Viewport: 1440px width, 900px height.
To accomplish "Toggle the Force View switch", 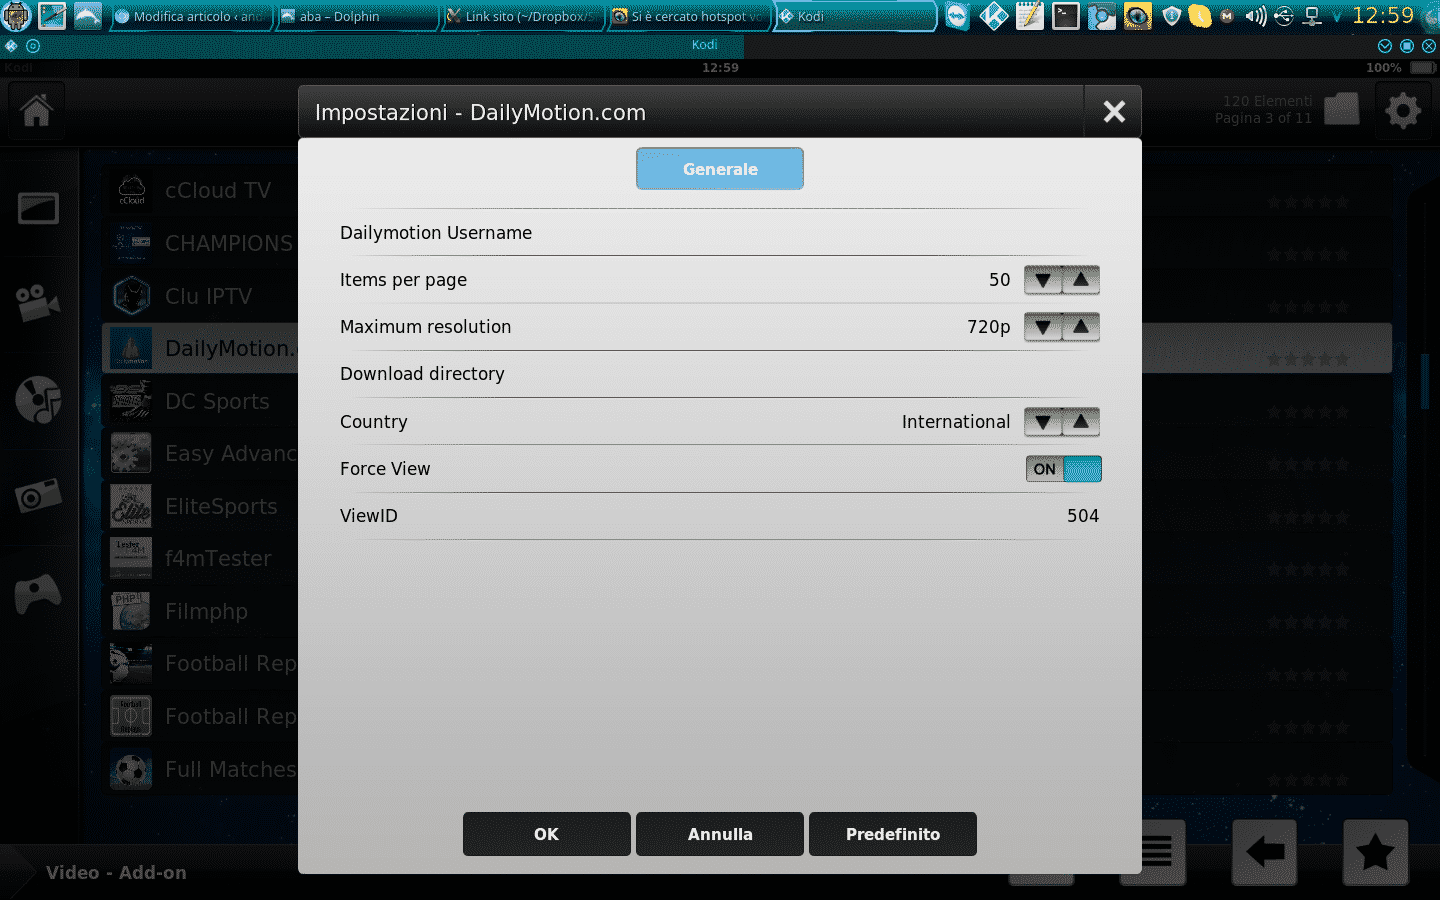I will click(x=1064, y=469).
